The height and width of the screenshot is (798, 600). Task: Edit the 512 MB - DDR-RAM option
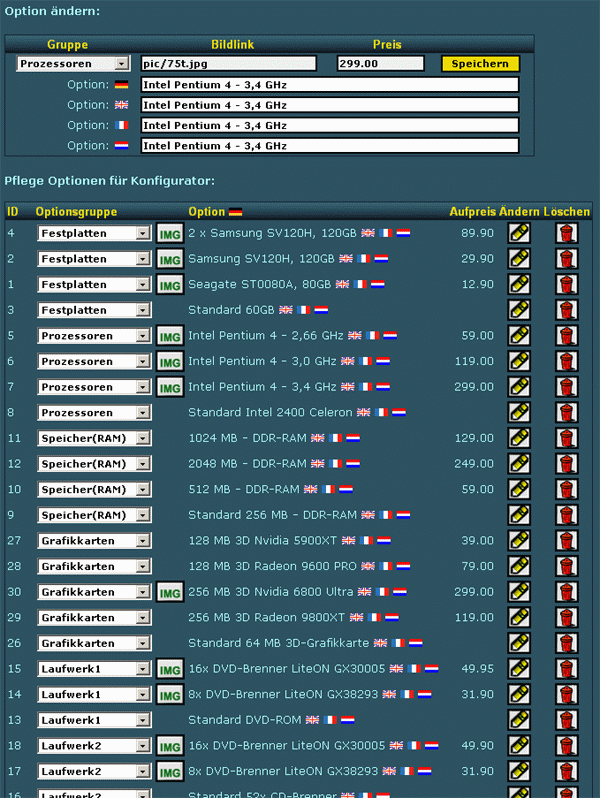pyautogui.click(x=519, y=489)
